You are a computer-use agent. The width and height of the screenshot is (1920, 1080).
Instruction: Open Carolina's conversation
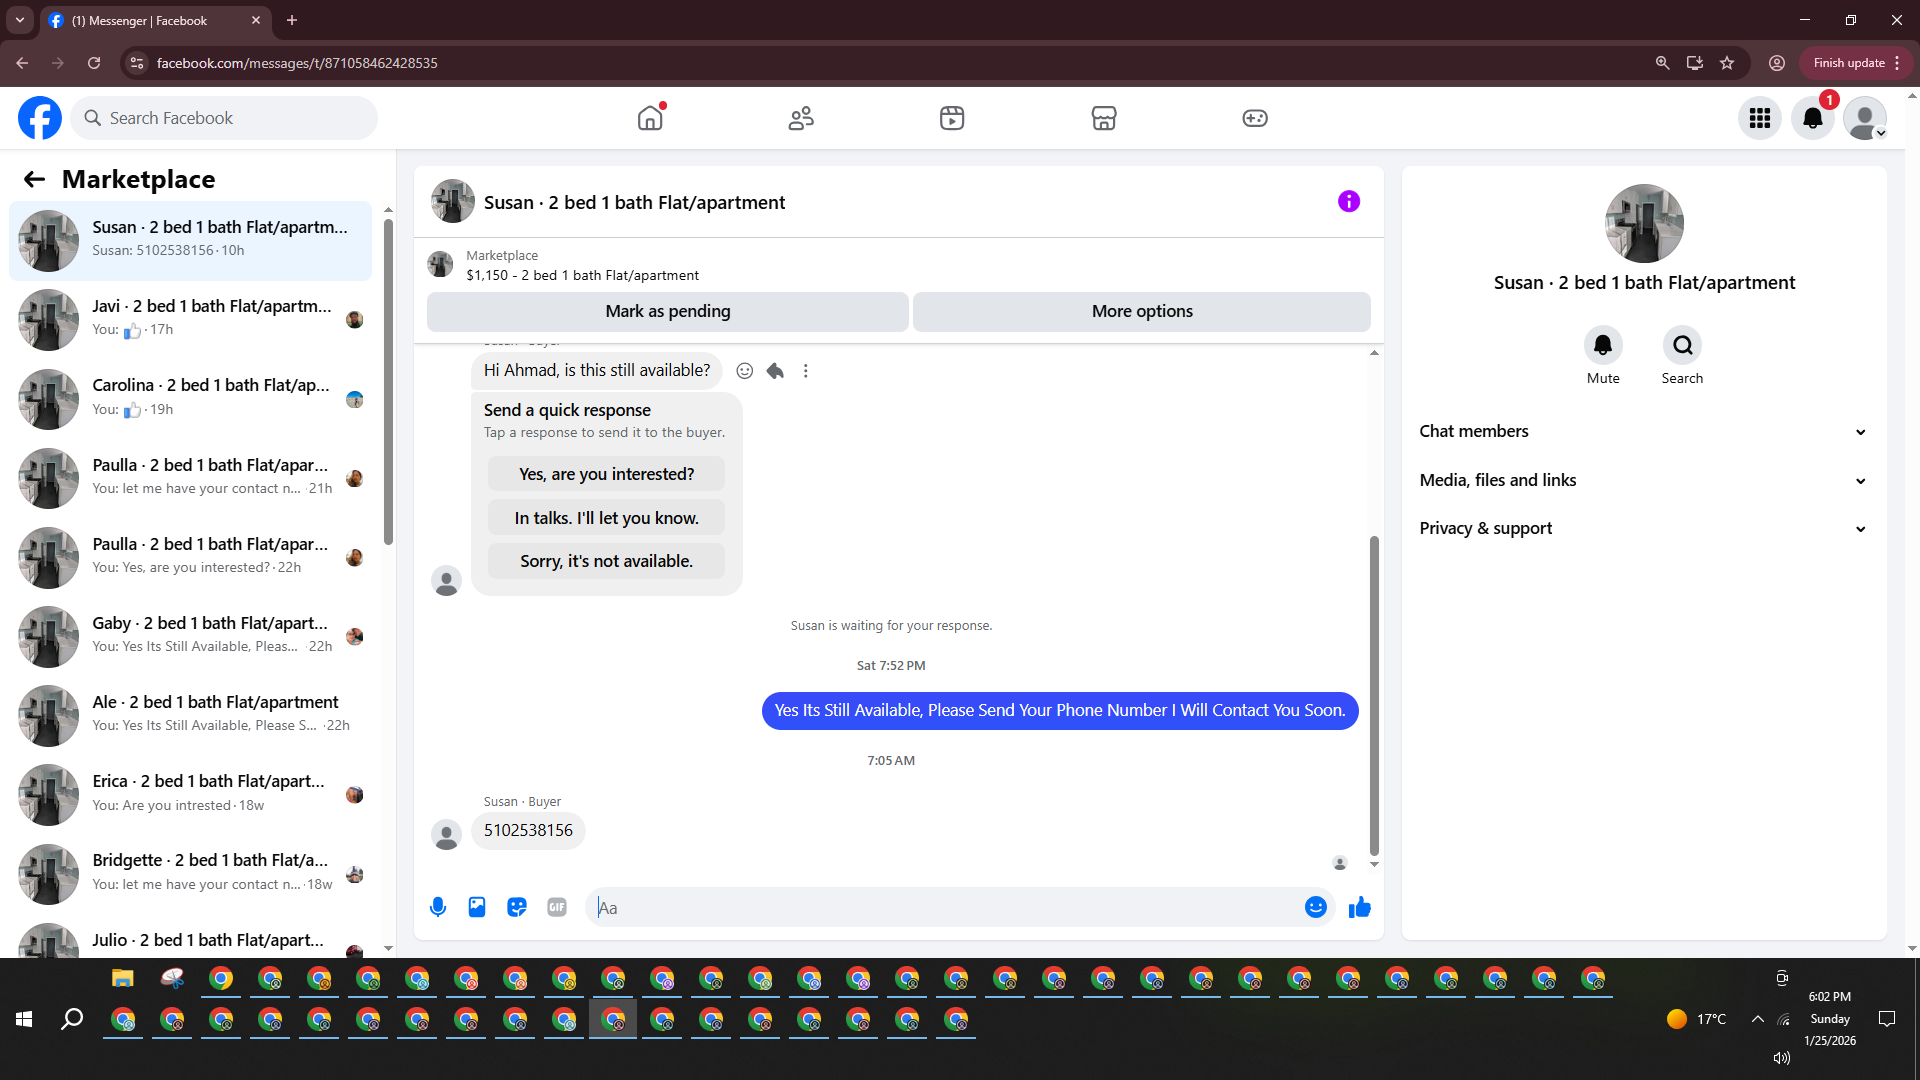(x=190, y=398)
